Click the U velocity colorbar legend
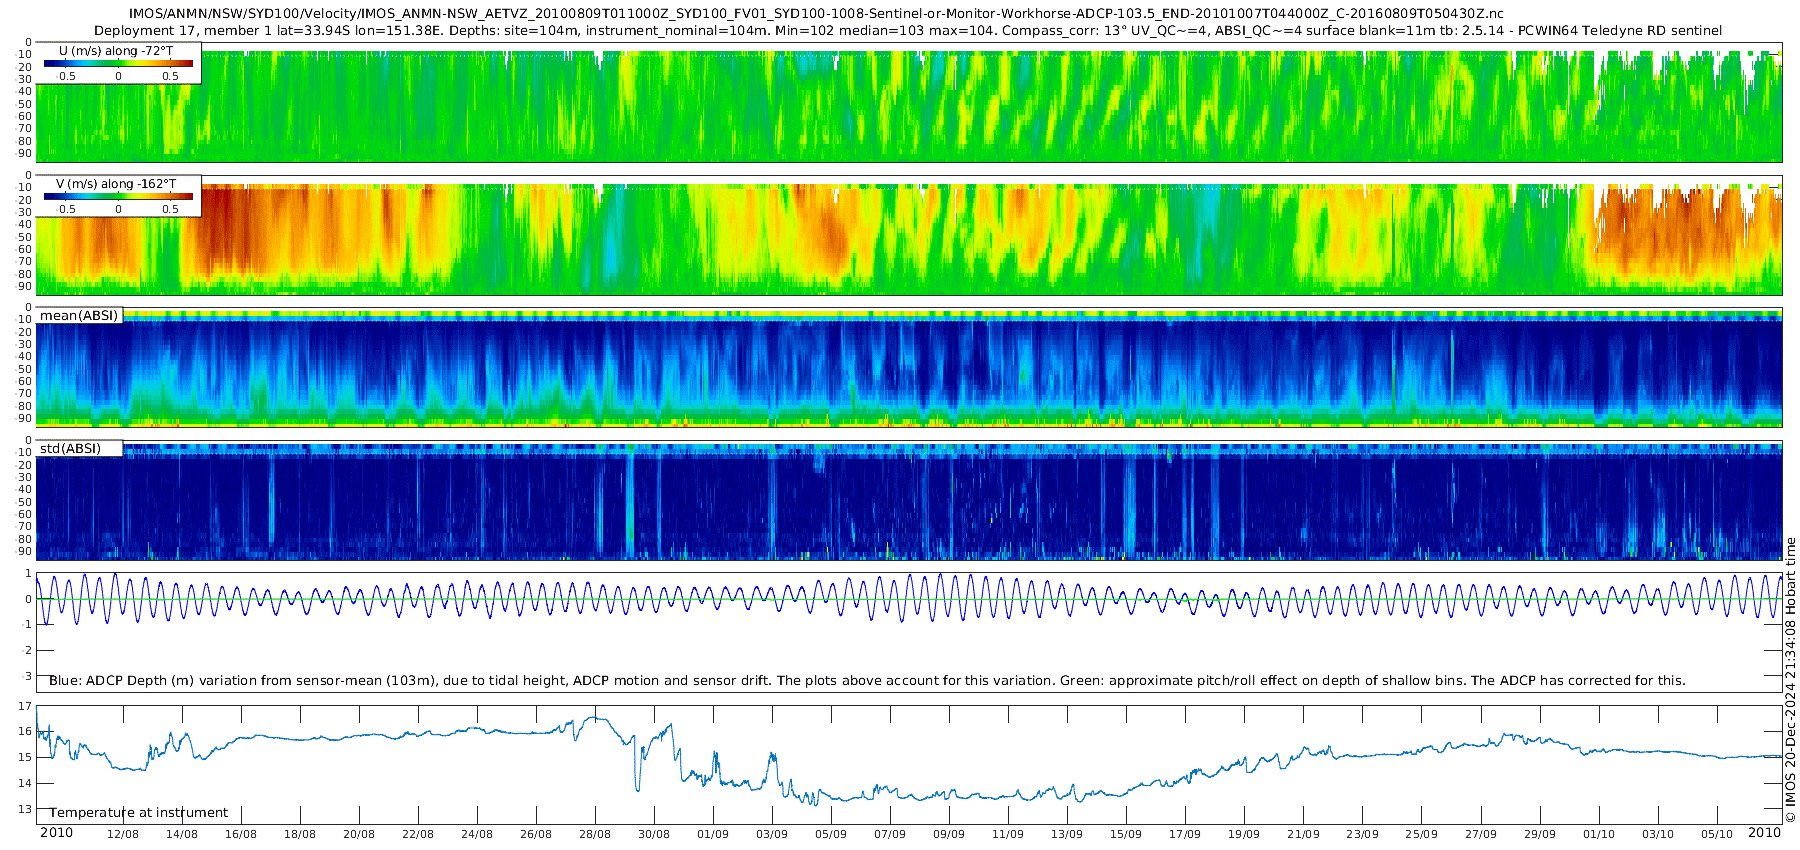This screenshot has width=1800, height=850. coord(118,63)
